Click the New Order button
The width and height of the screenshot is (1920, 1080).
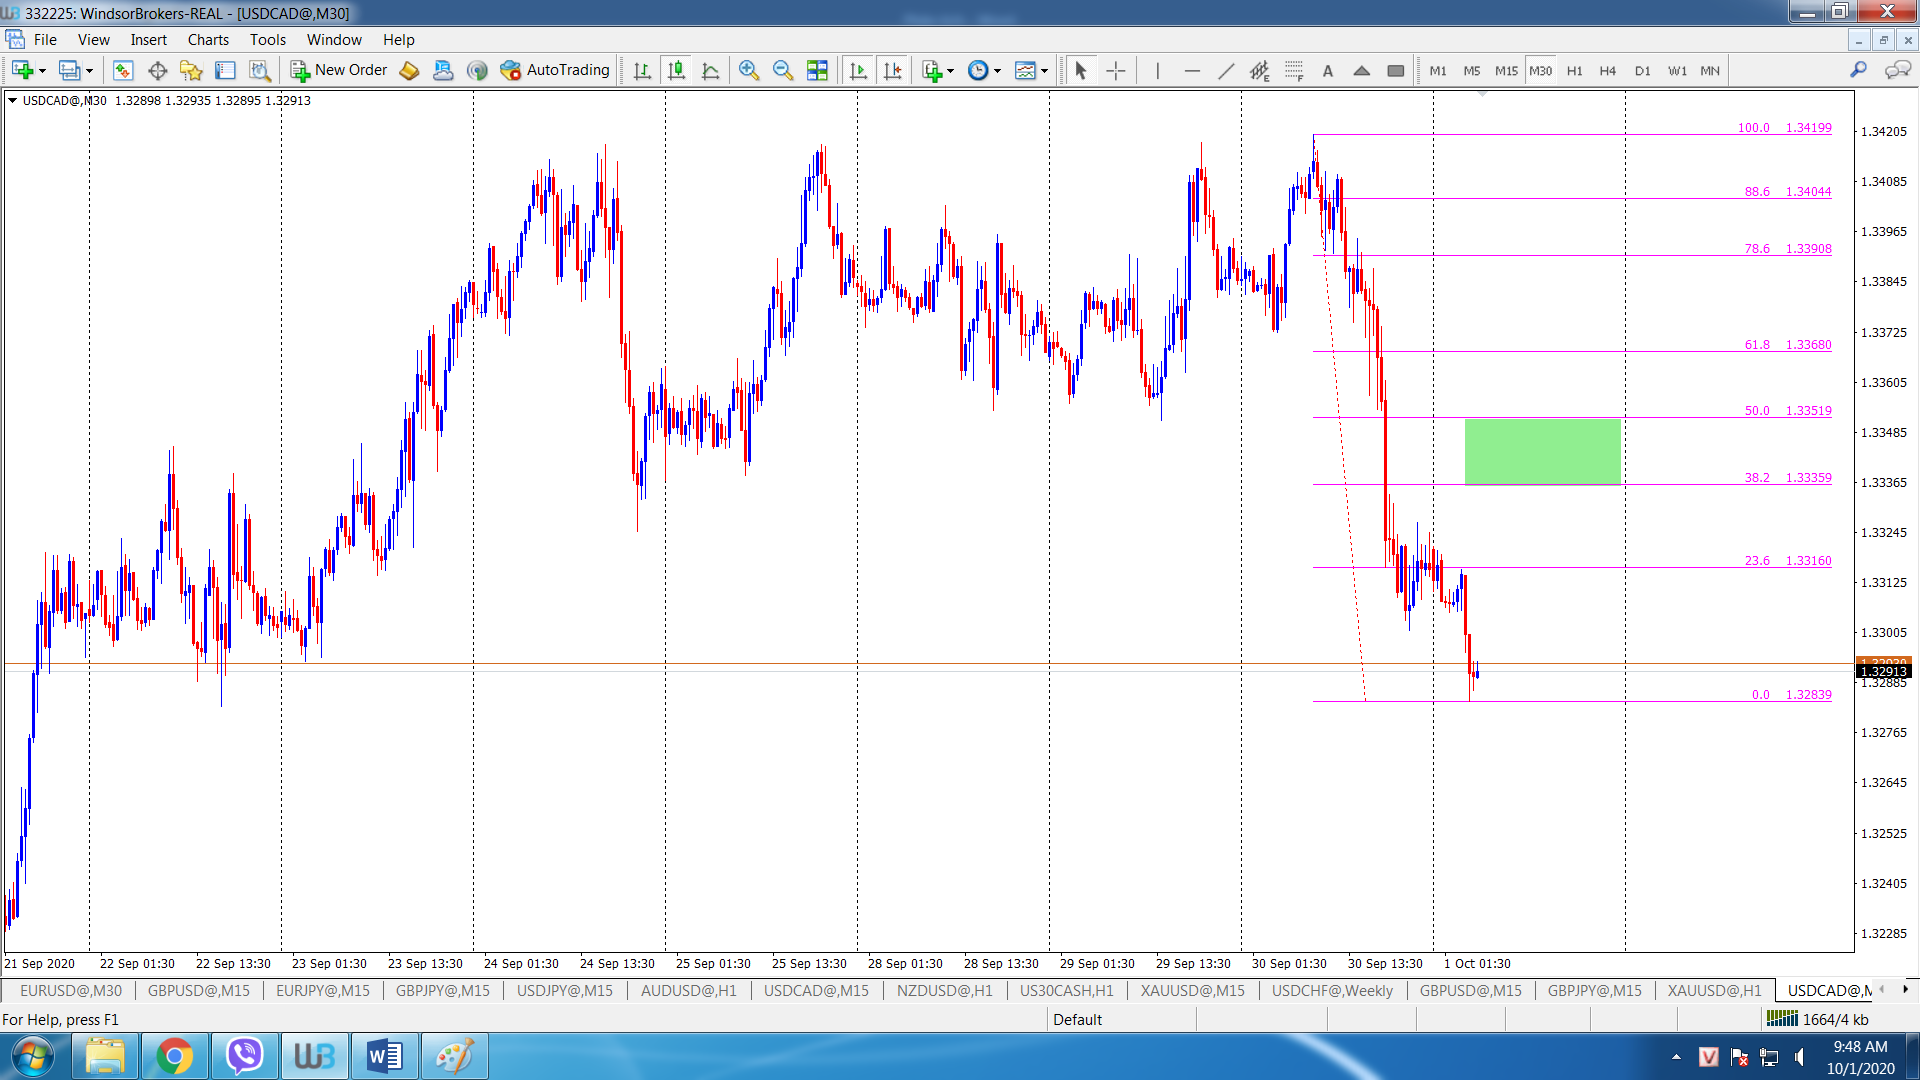339,70
